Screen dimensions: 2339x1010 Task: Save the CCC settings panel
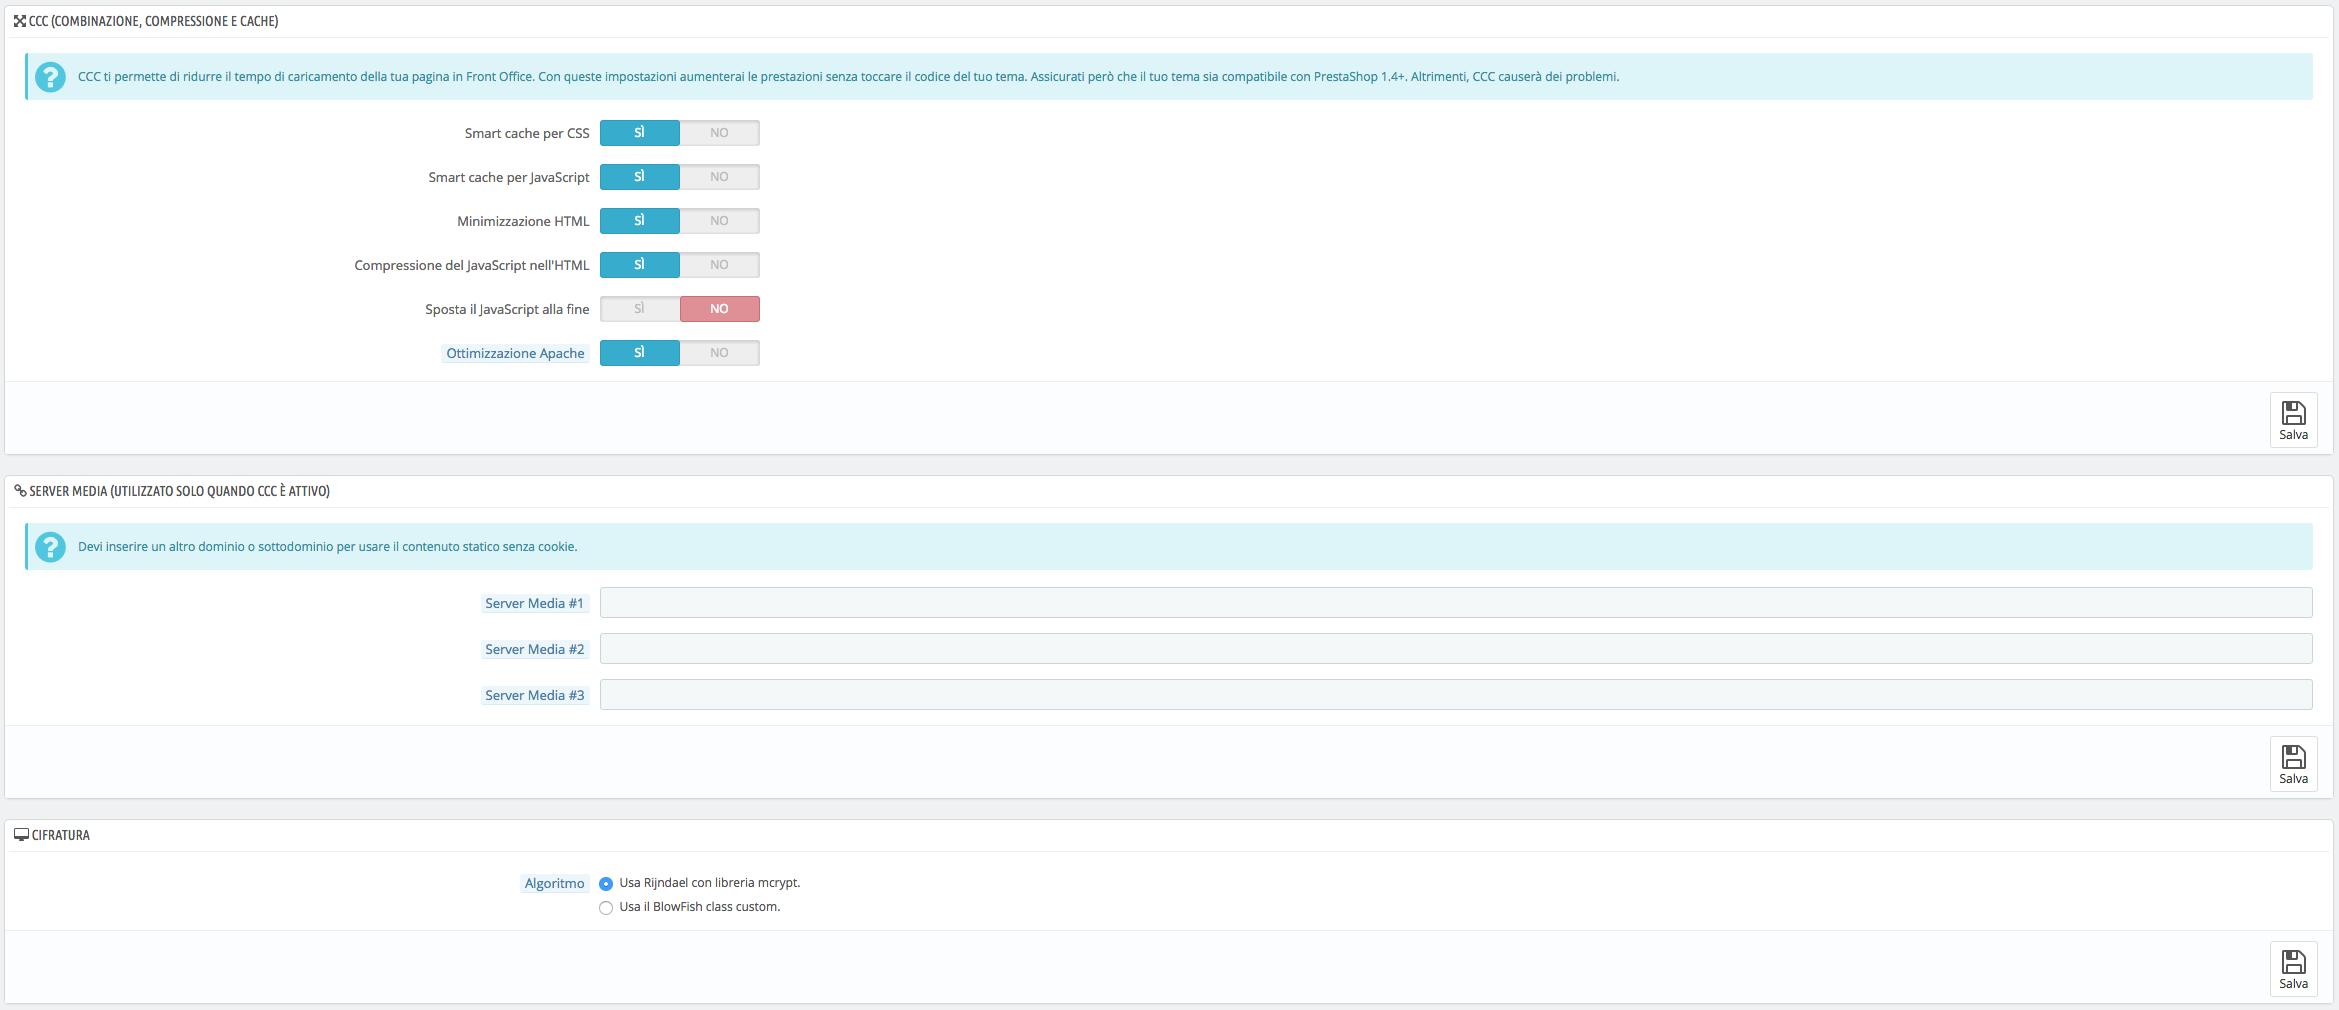click(x=2293, y=420)
